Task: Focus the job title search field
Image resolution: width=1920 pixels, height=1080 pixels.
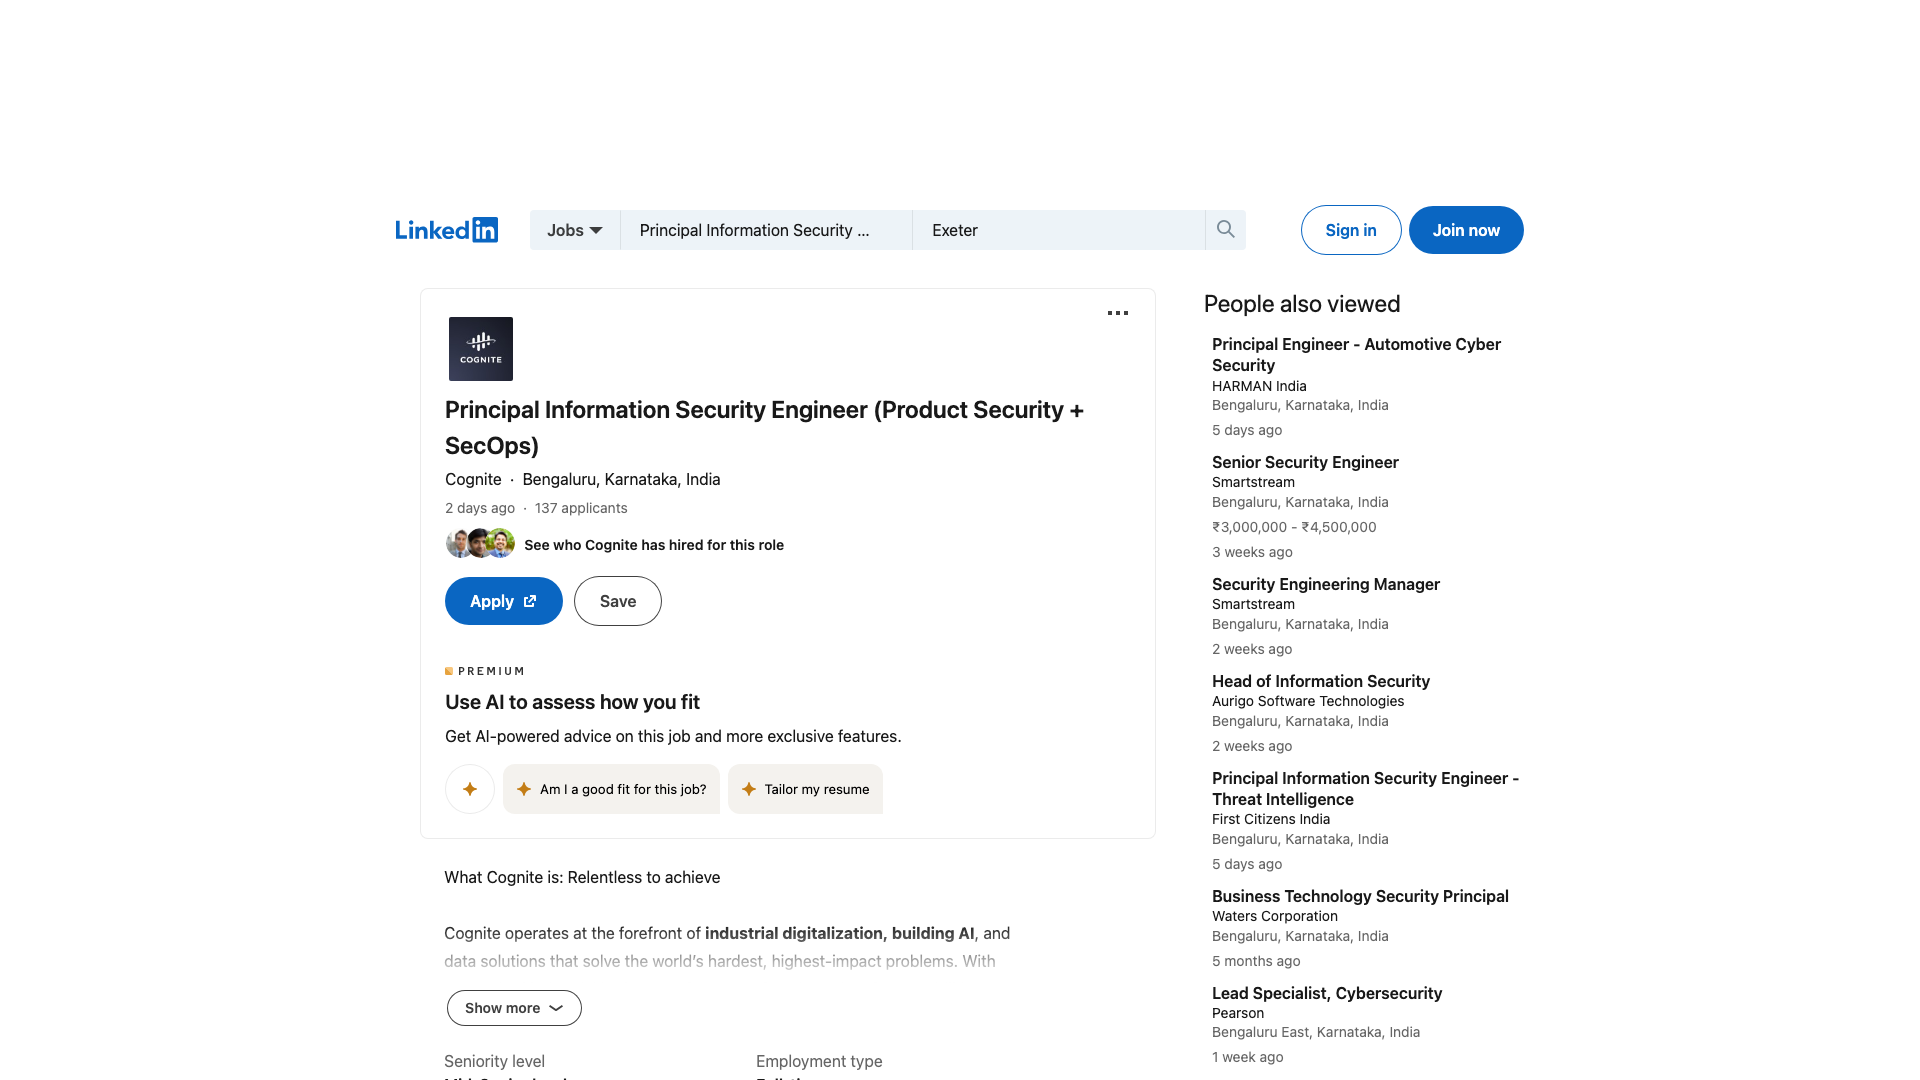Action: click(766, 230)
